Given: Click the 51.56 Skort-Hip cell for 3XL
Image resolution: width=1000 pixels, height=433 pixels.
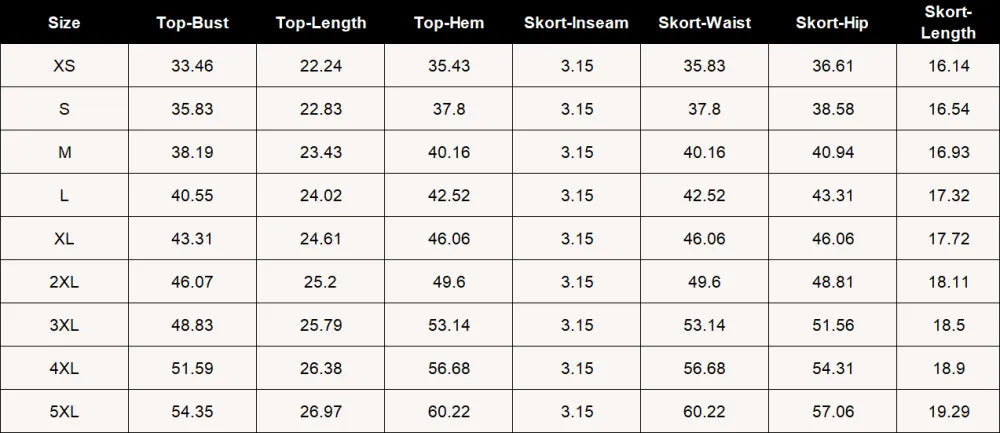Looking at the screenshot, I should (x=832, y=325).
